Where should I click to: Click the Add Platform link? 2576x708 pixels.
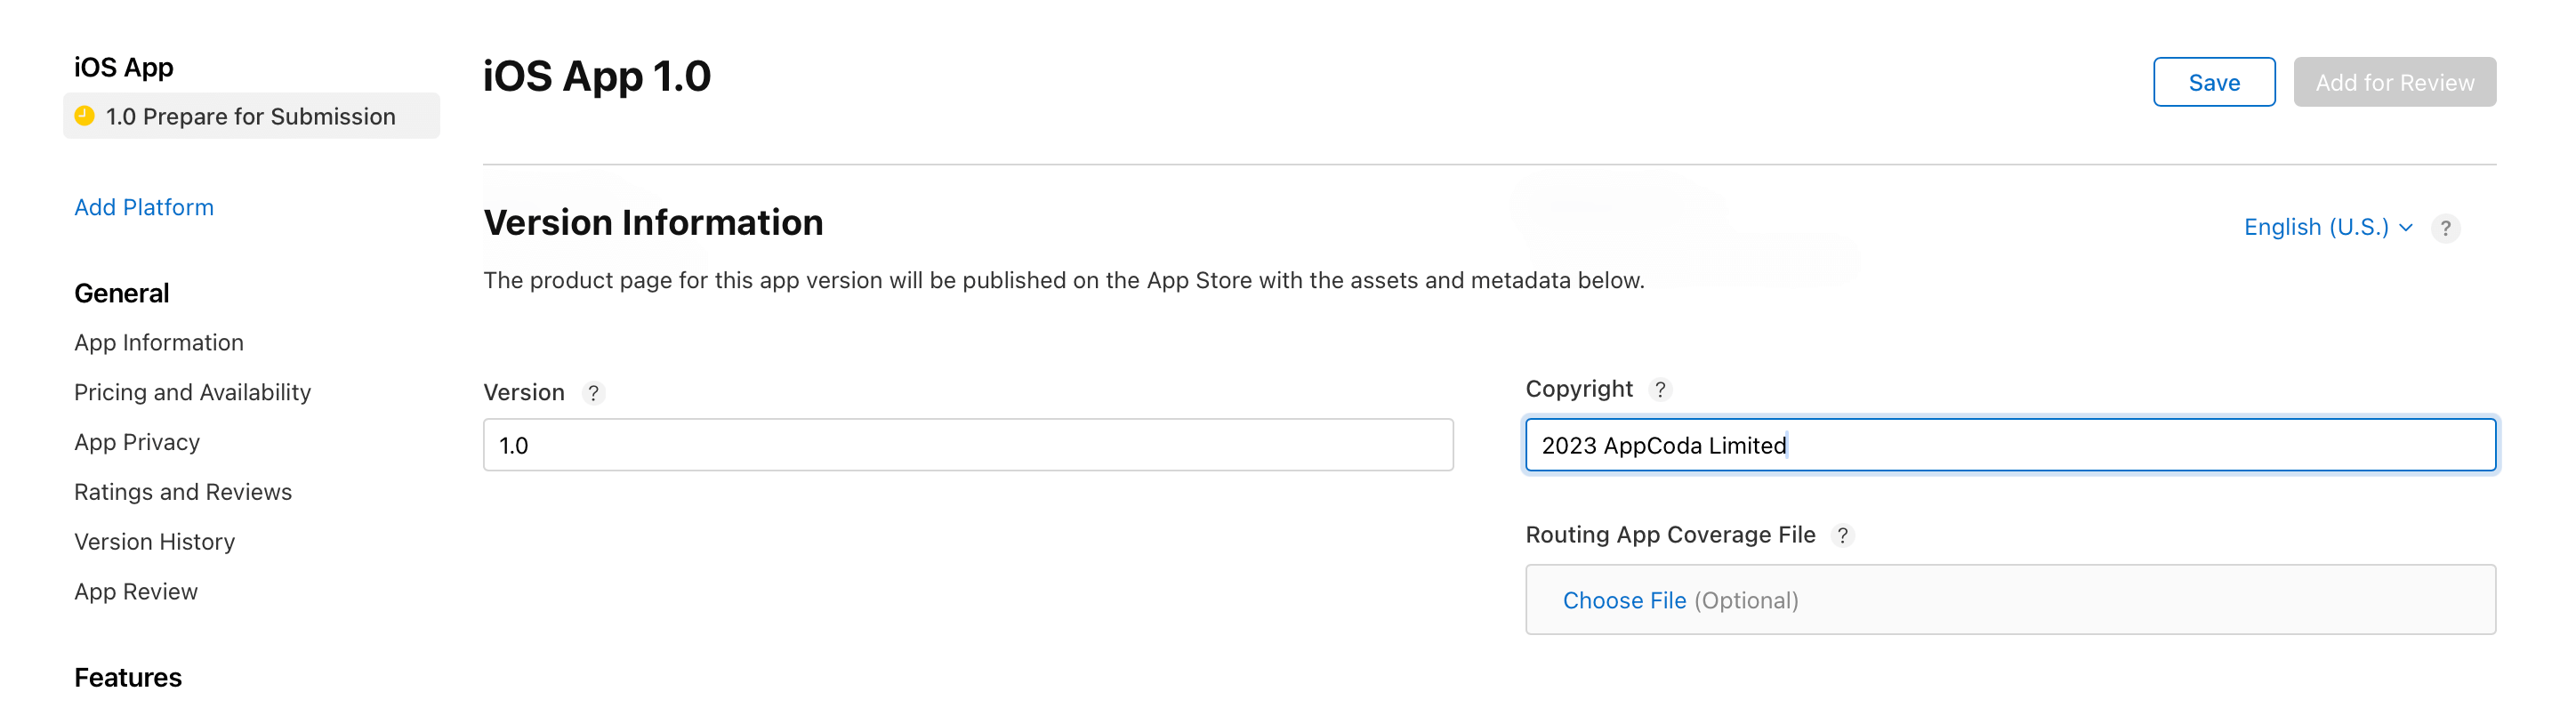144,207
